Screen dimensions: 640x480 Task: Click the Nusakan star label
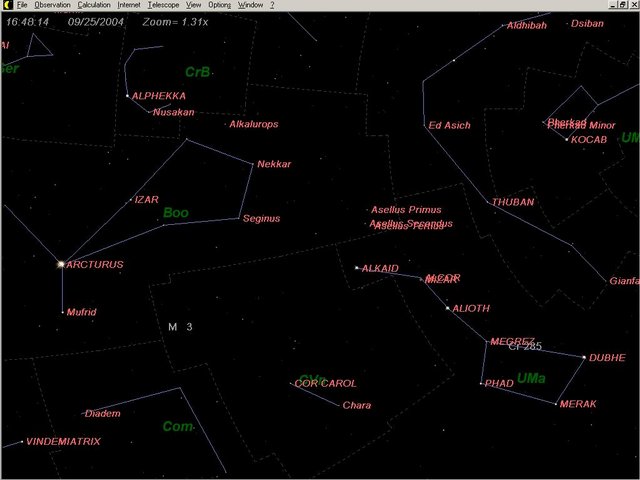[173, 112]
